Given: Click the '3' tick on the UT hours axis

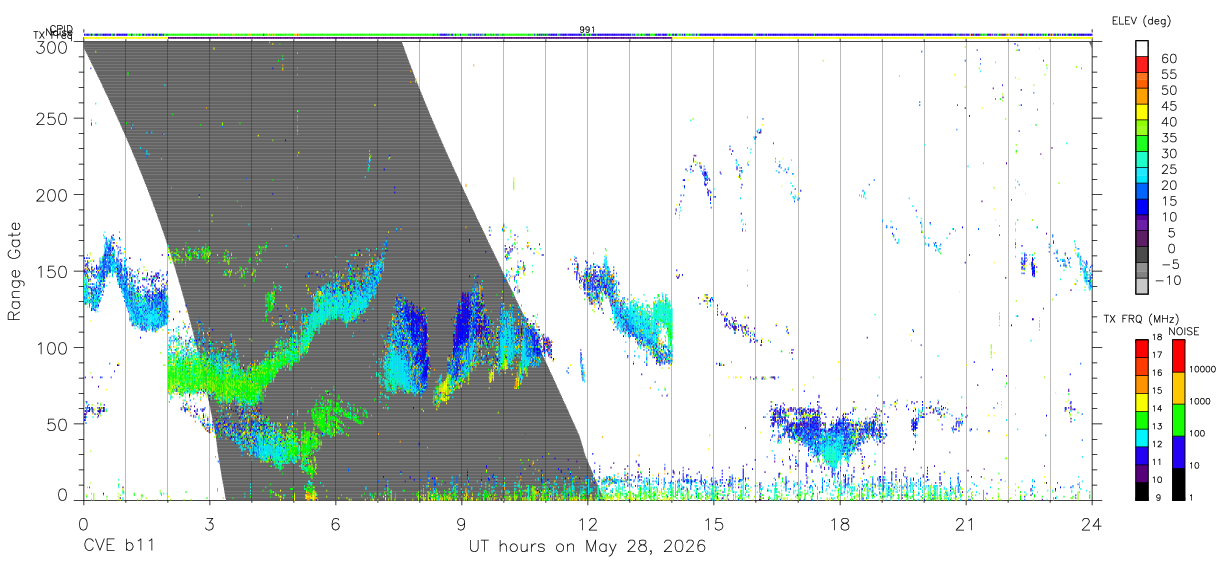Looking at the screenshot, I should [209, 524].
